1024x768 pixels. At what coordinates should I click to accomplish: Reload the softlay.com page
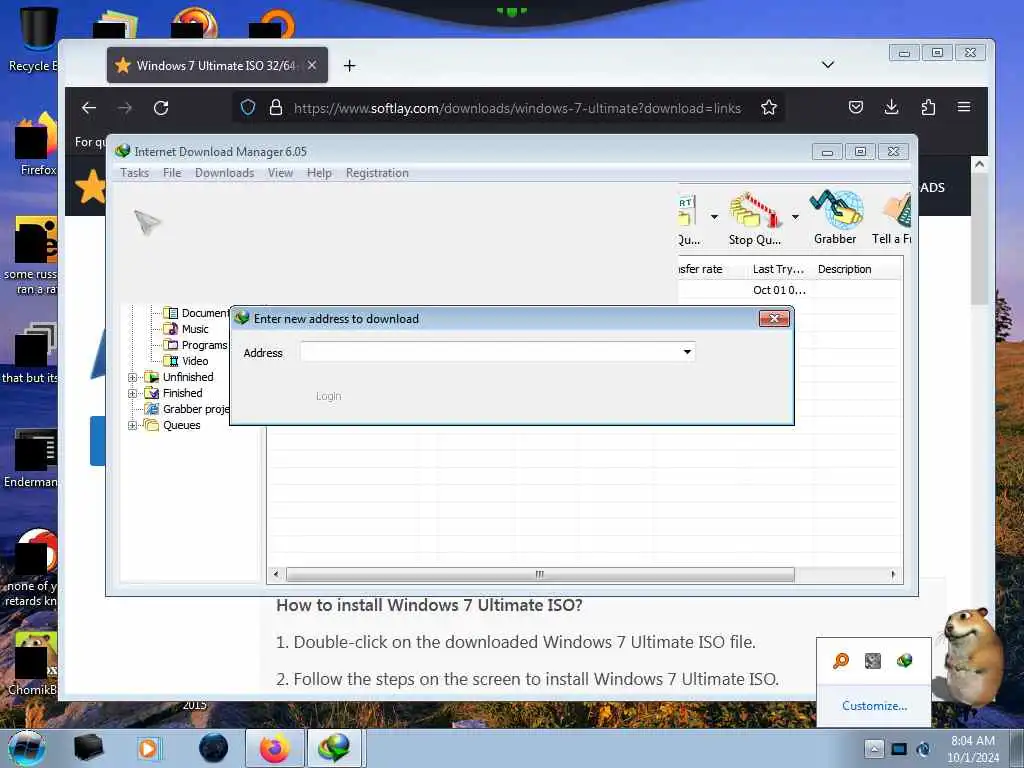tap(161, 108)
